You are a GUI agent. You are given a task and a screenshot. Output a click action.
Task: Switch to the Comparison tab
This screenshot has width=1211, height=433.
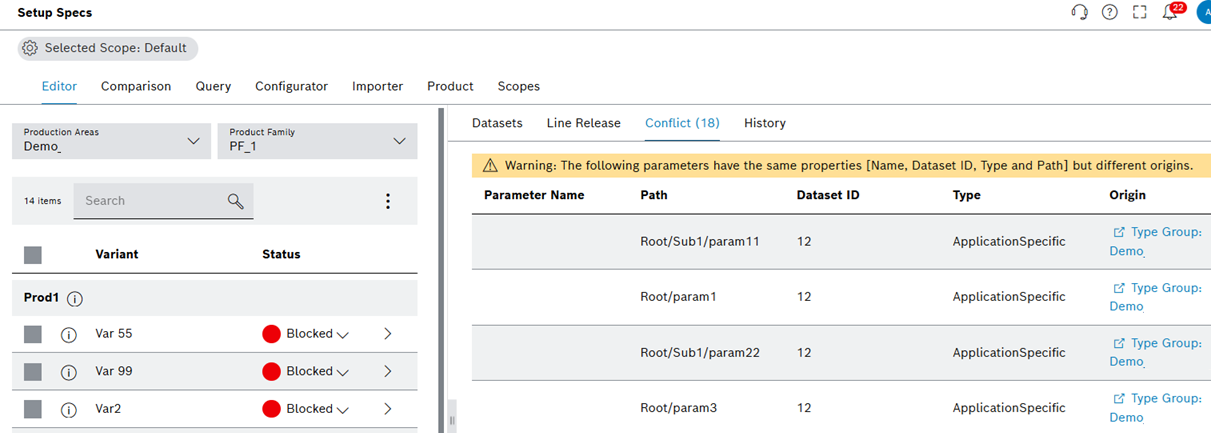[136, 86]
